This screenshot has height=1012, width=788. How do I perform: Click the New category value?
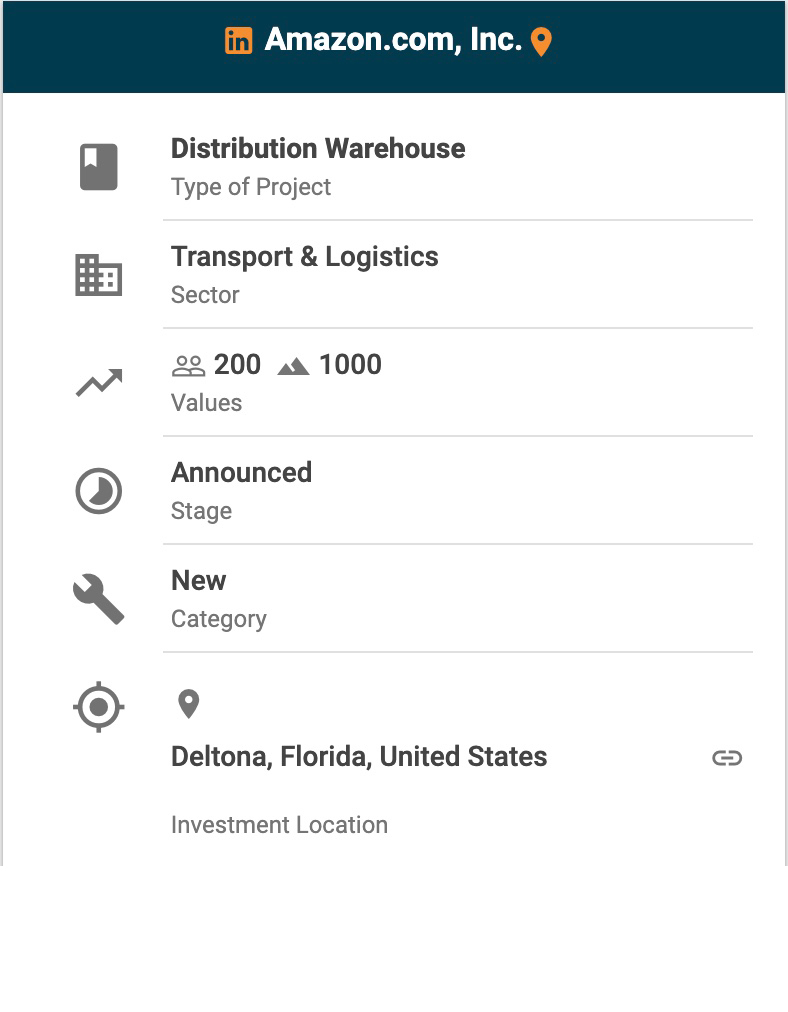coord(199,581)
